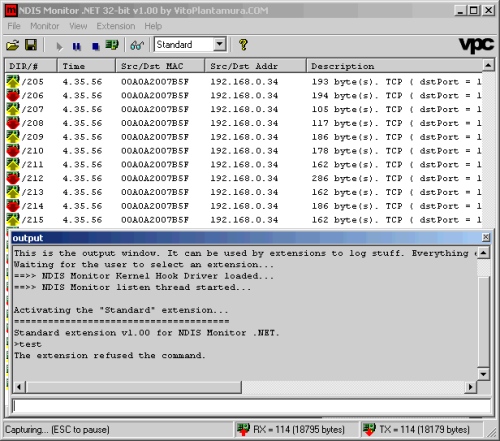Image resolution: width=500 pixels, height=441 pixels.
Task: Click output window scroll down arrow
Action: click(x=483, y=374)
